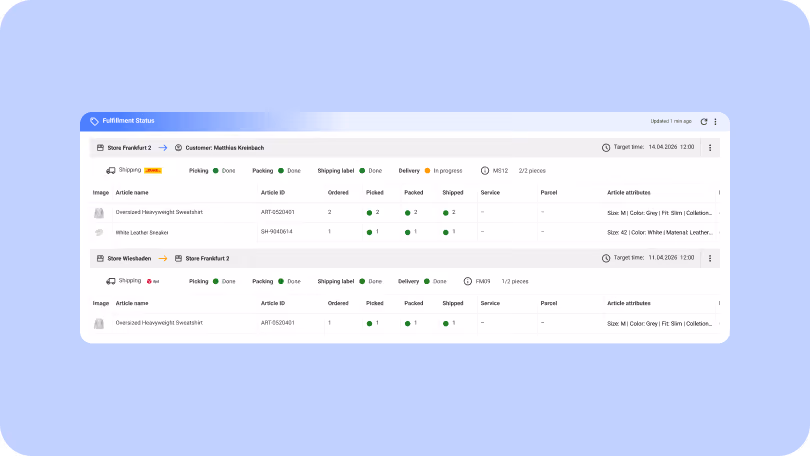The image size is (810, 456).
Task: Click Article ID column header in second table
Action: [x=273, y=303]
